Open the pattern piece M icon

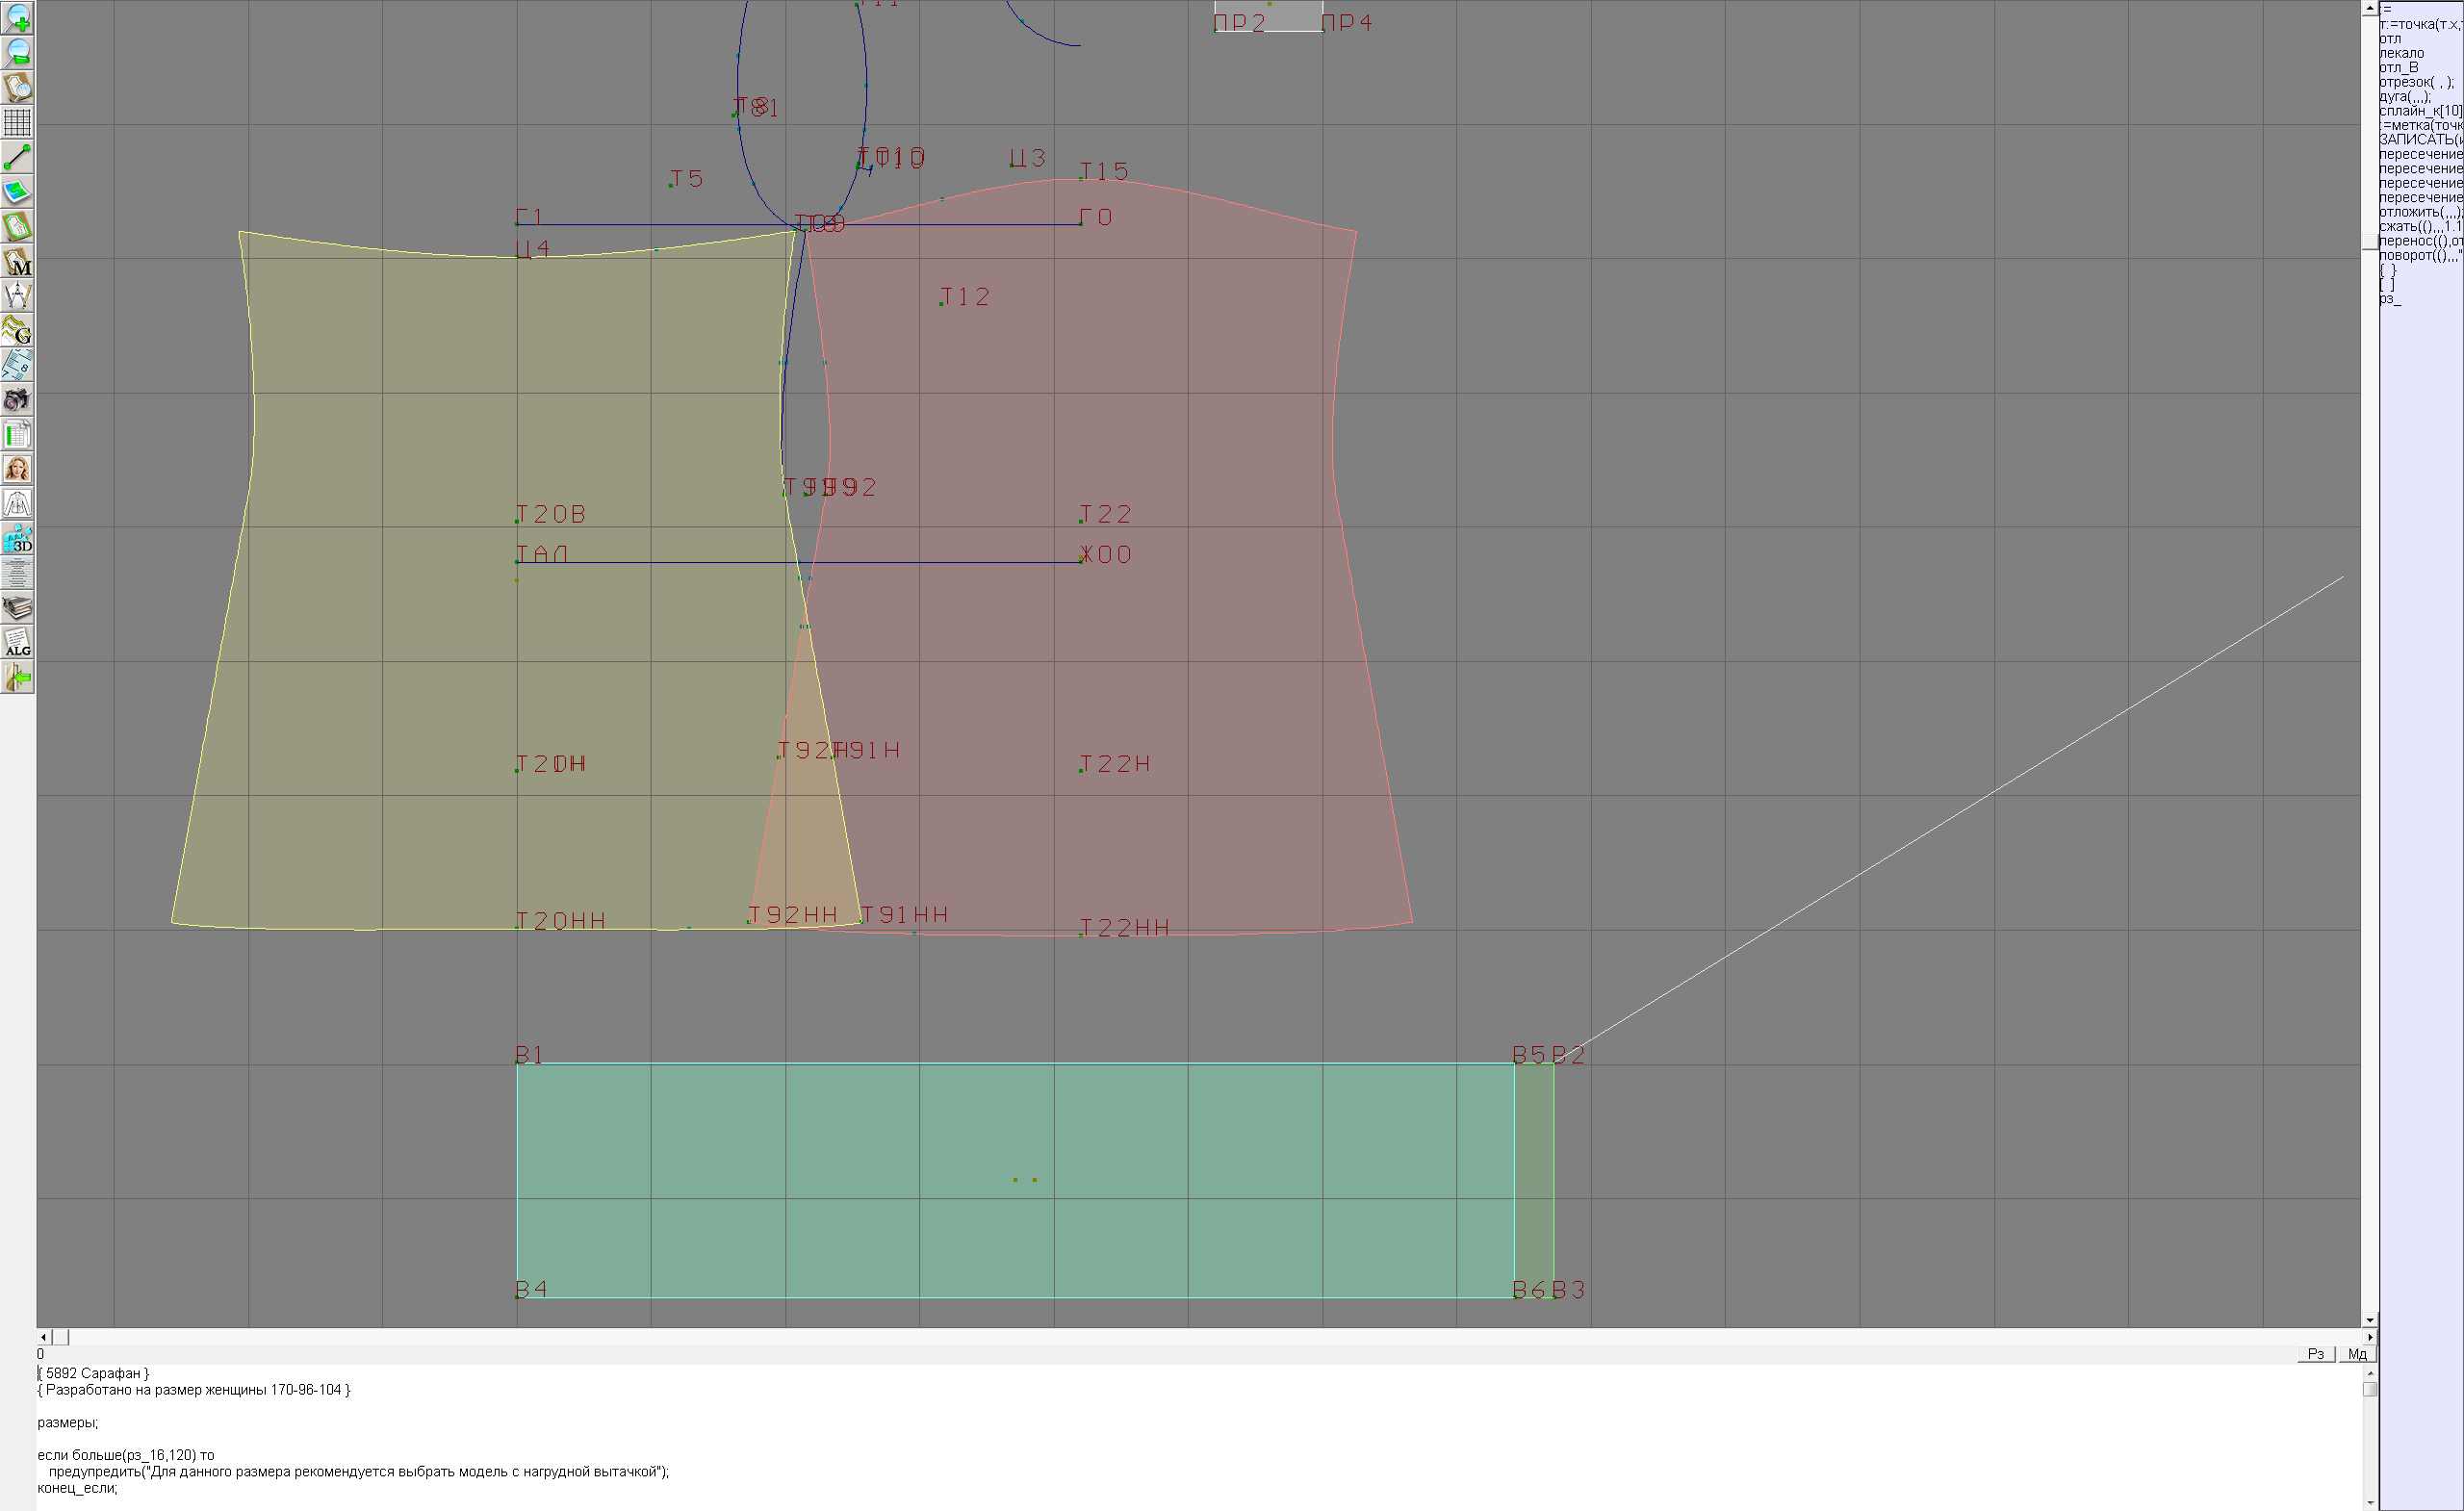coord(17,262)
